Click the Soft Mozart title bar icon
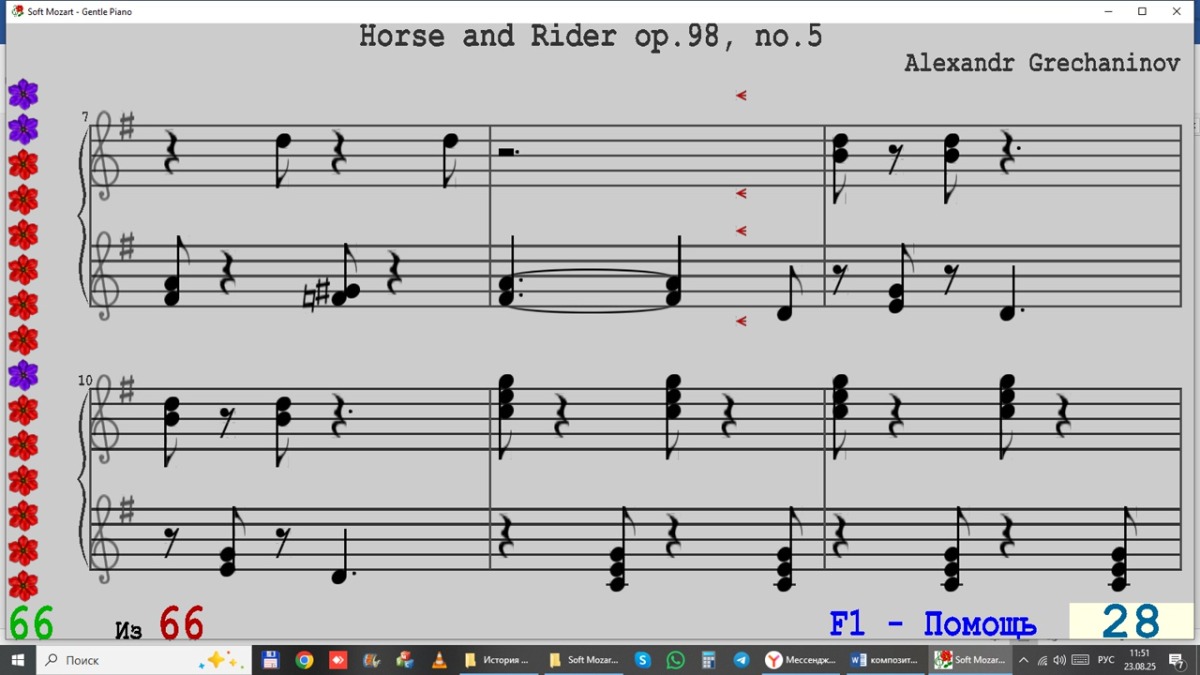1200x675 pixels. tap(17, 11)
